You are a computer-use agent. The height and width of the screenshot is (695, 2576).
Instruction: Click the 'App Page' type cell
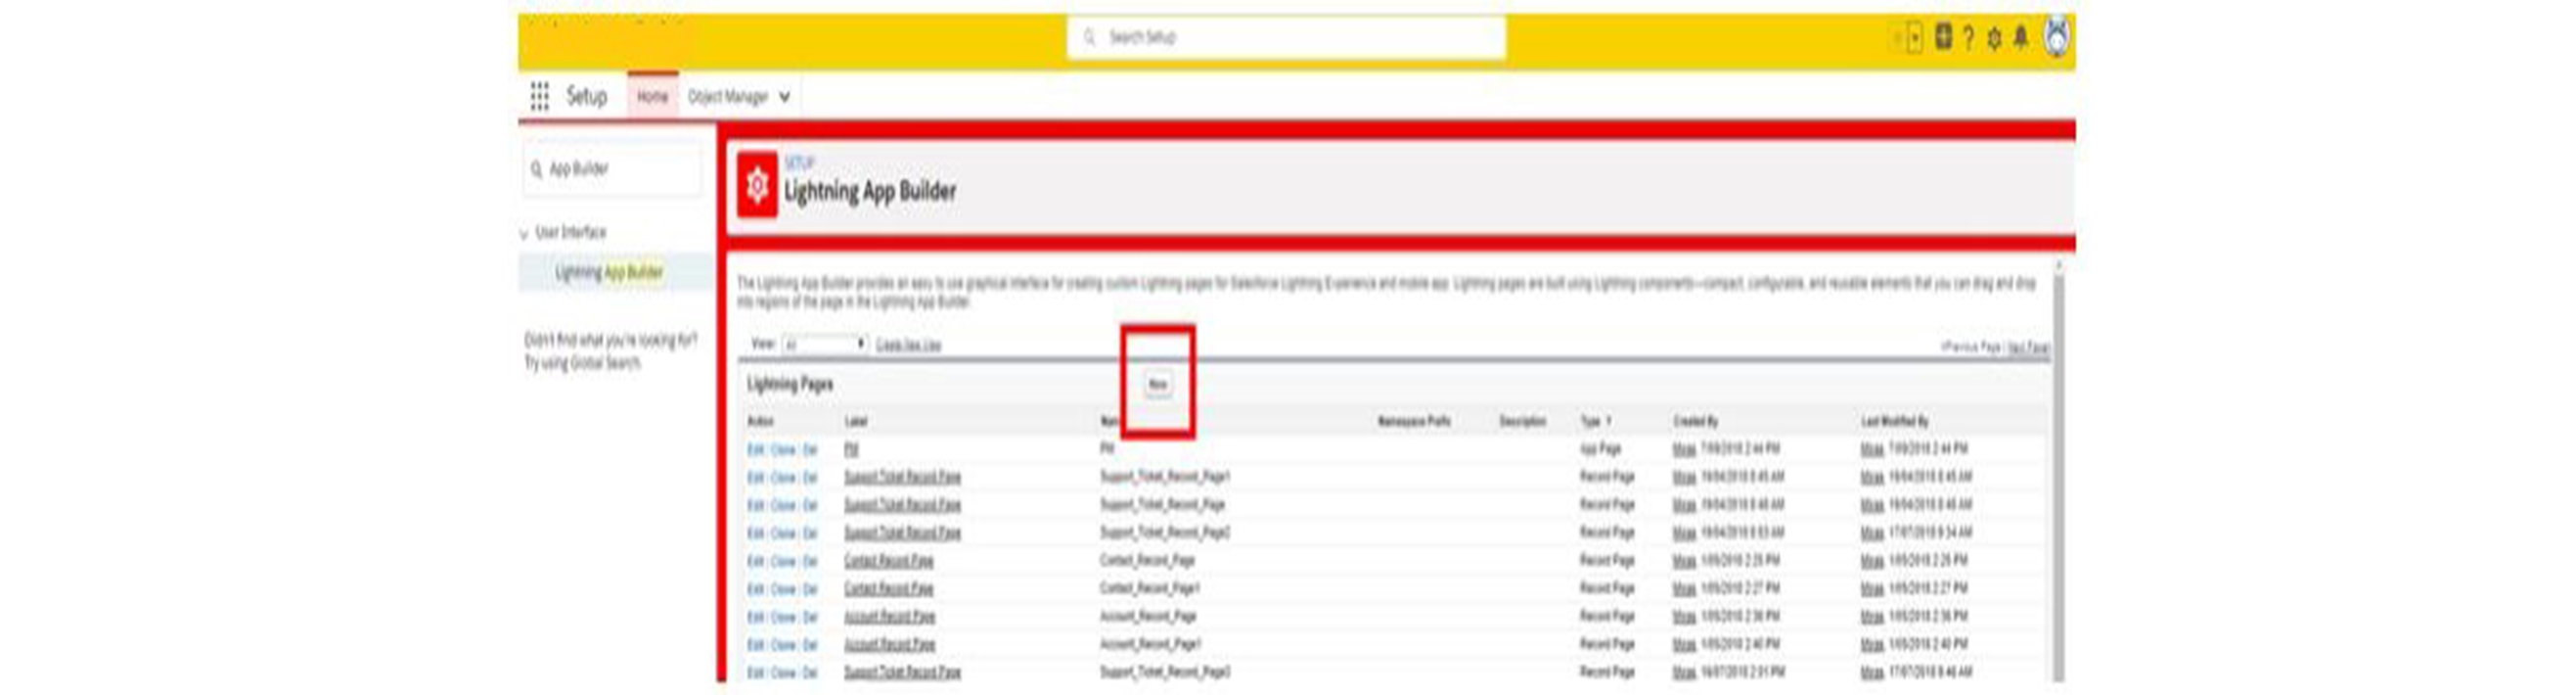pyautogui.click(x=1600, y=449)
